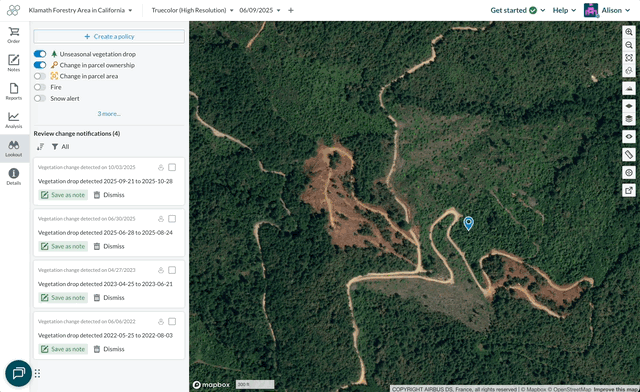Check the 06/06/2022 notification checkbox

[172, 322]
